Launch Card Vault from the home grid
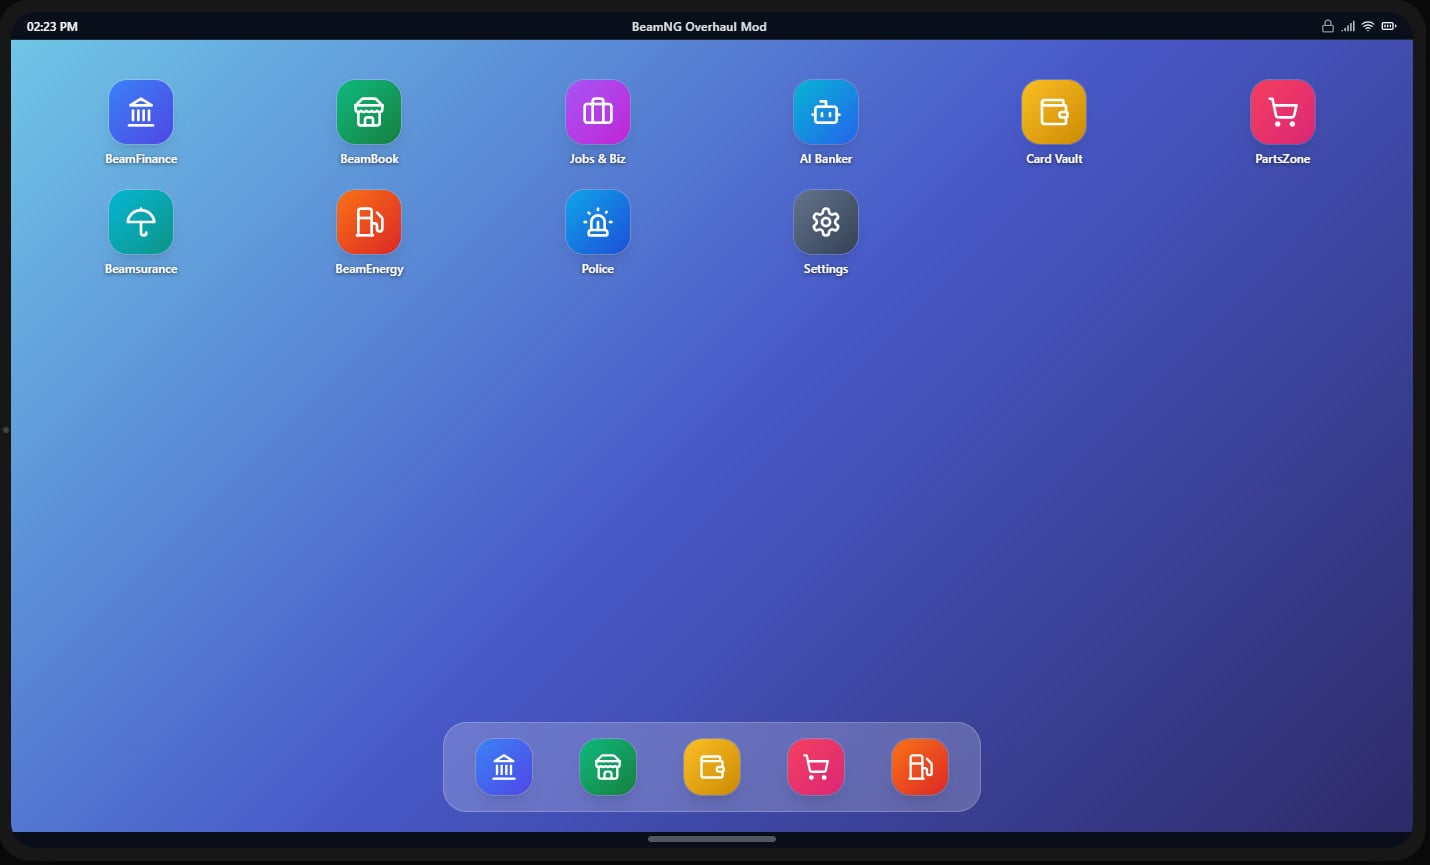 click(1054, 112)
